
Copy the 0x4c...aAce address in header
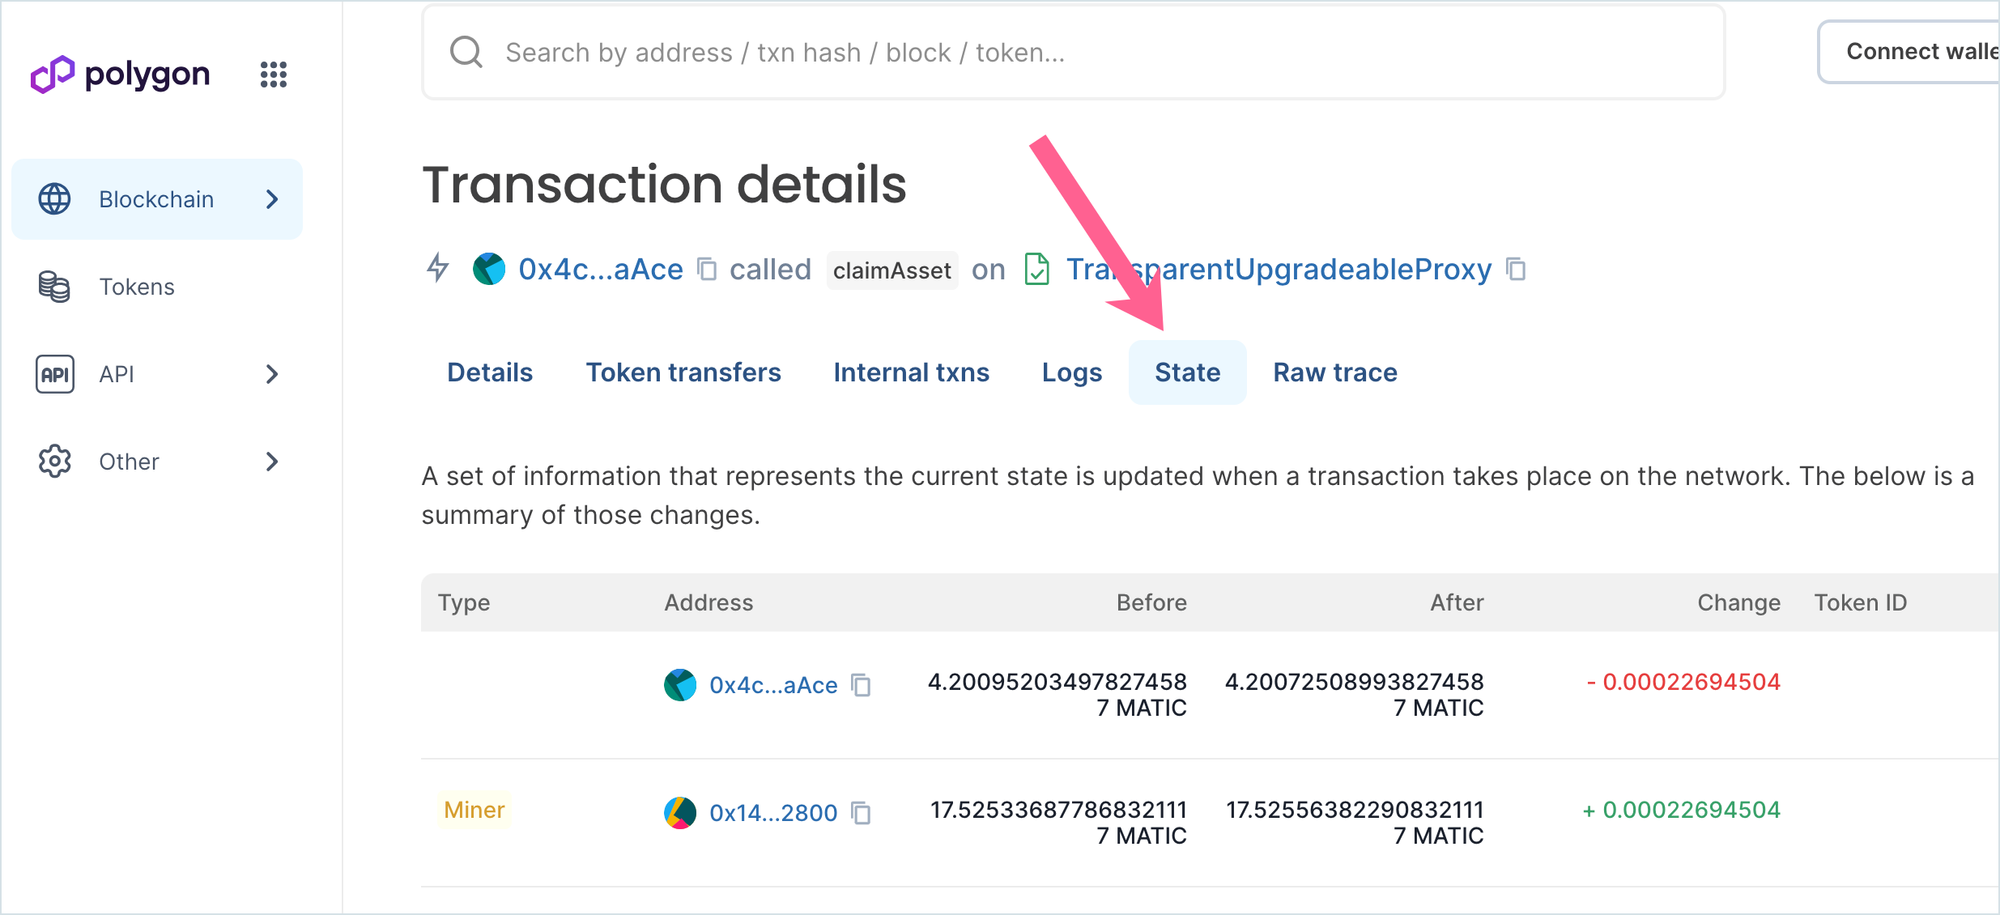(707, 269)
